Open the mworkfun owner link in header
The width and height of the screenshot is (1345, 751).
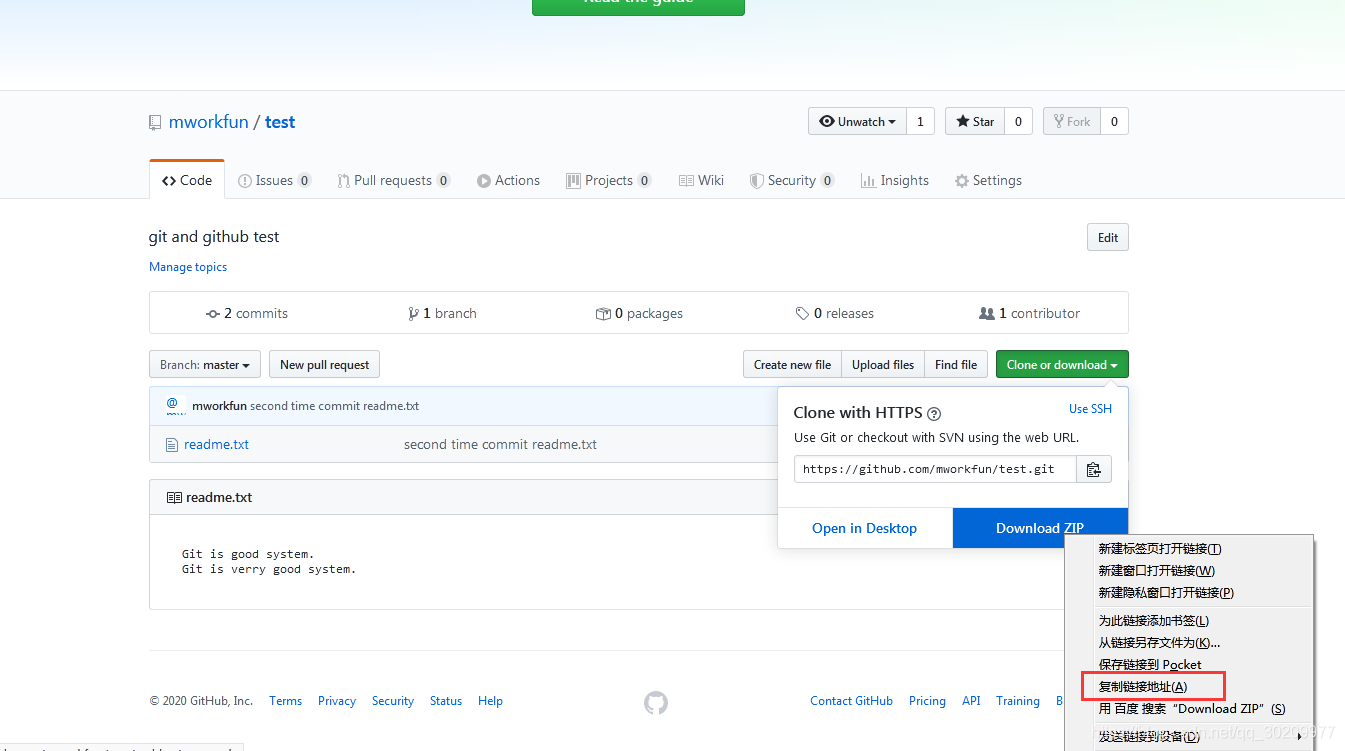[x=208, y=122]
